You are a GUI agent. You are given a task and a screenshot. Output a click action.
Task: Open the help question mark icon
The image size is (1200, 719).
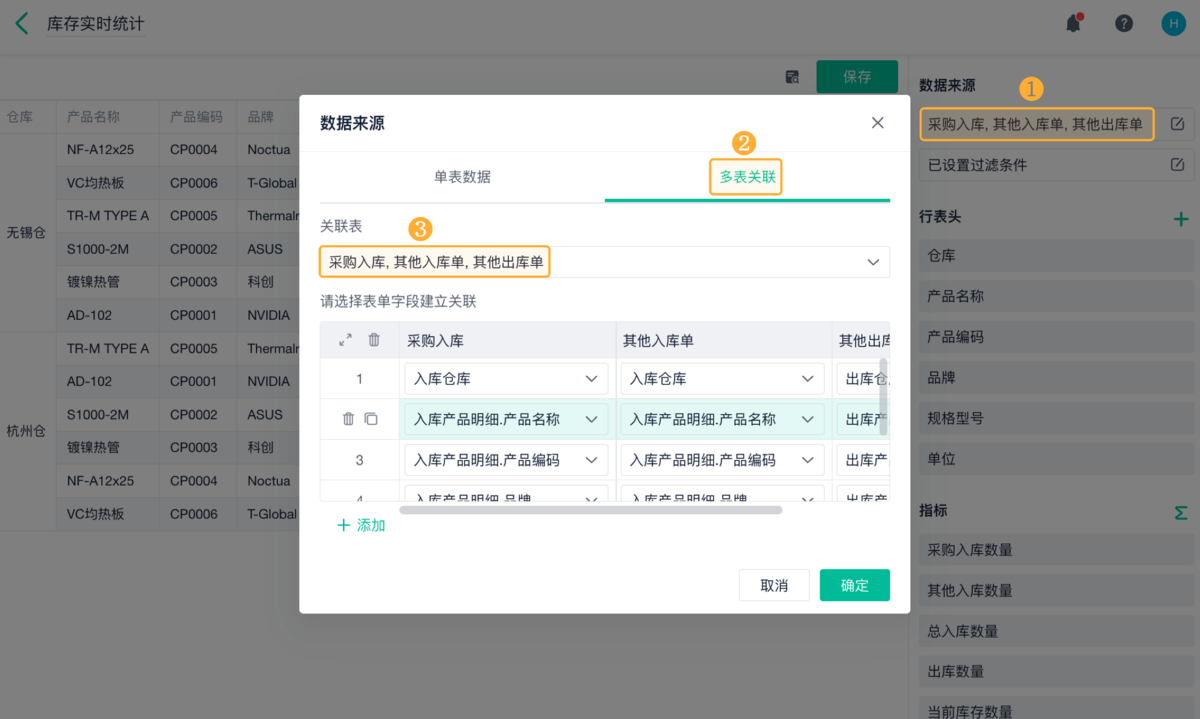tap(1124, 23)
